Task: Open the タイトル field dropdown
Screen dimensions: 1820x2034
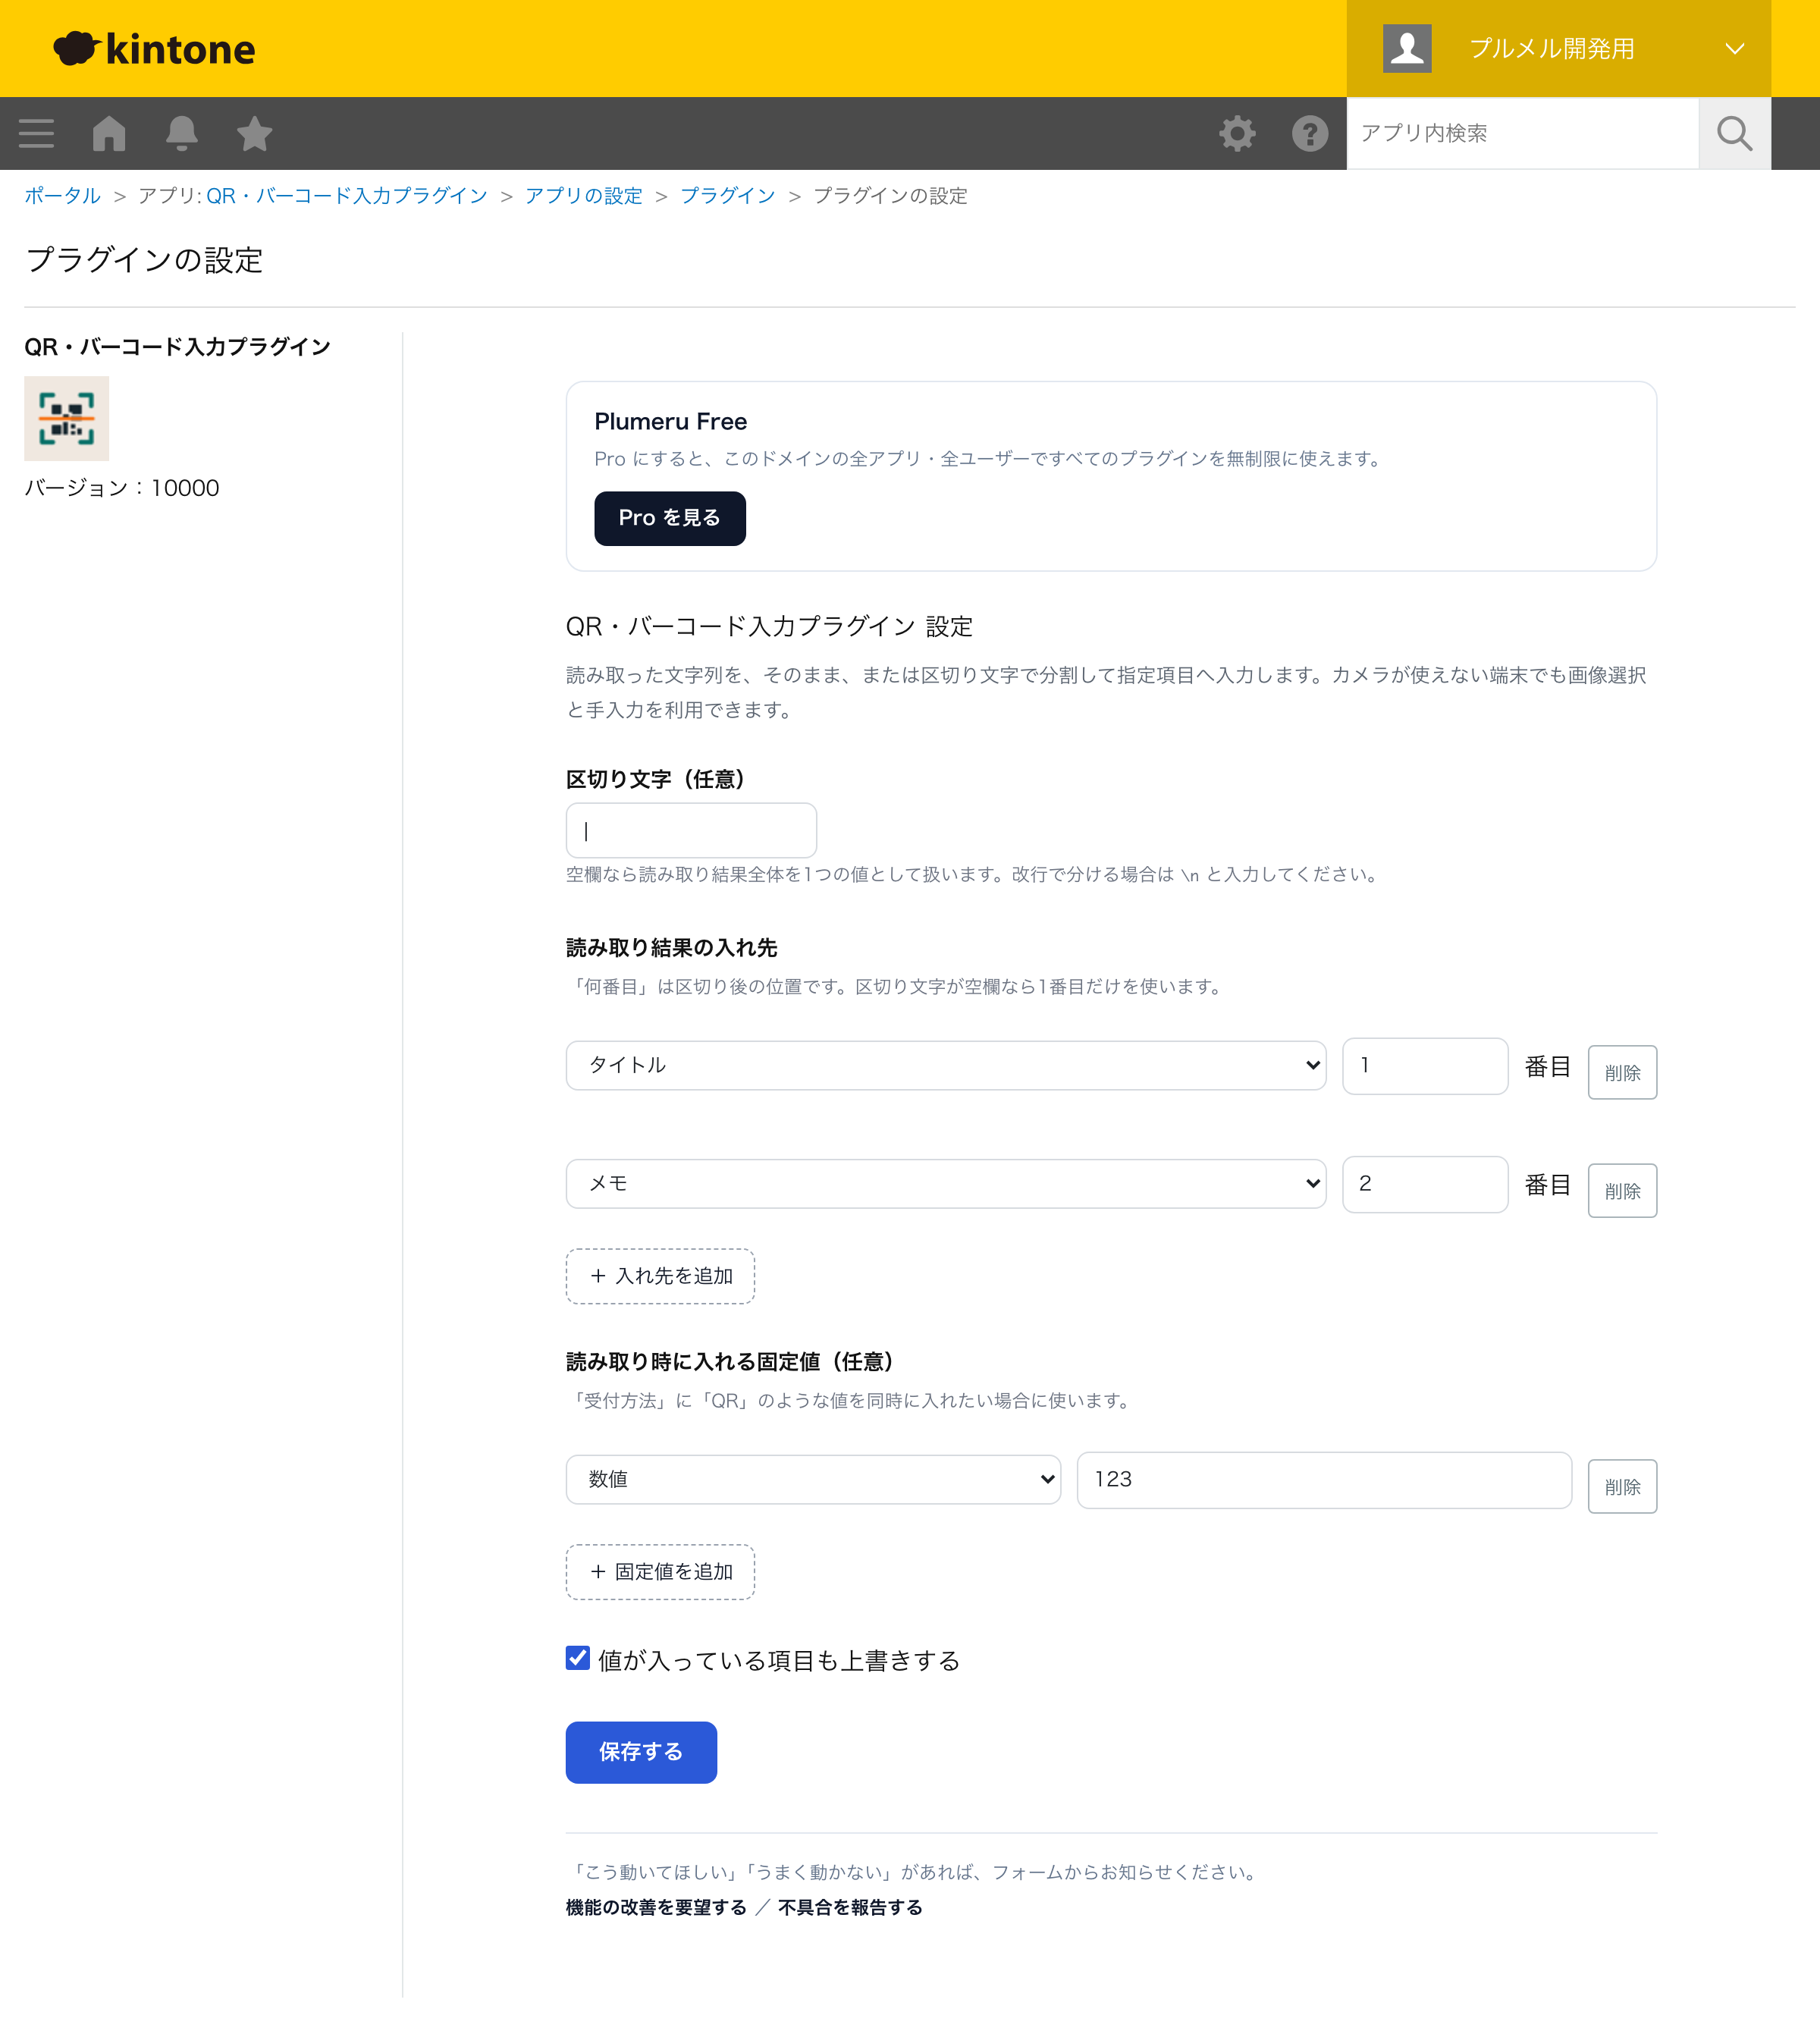Action: coord(946,1065)
